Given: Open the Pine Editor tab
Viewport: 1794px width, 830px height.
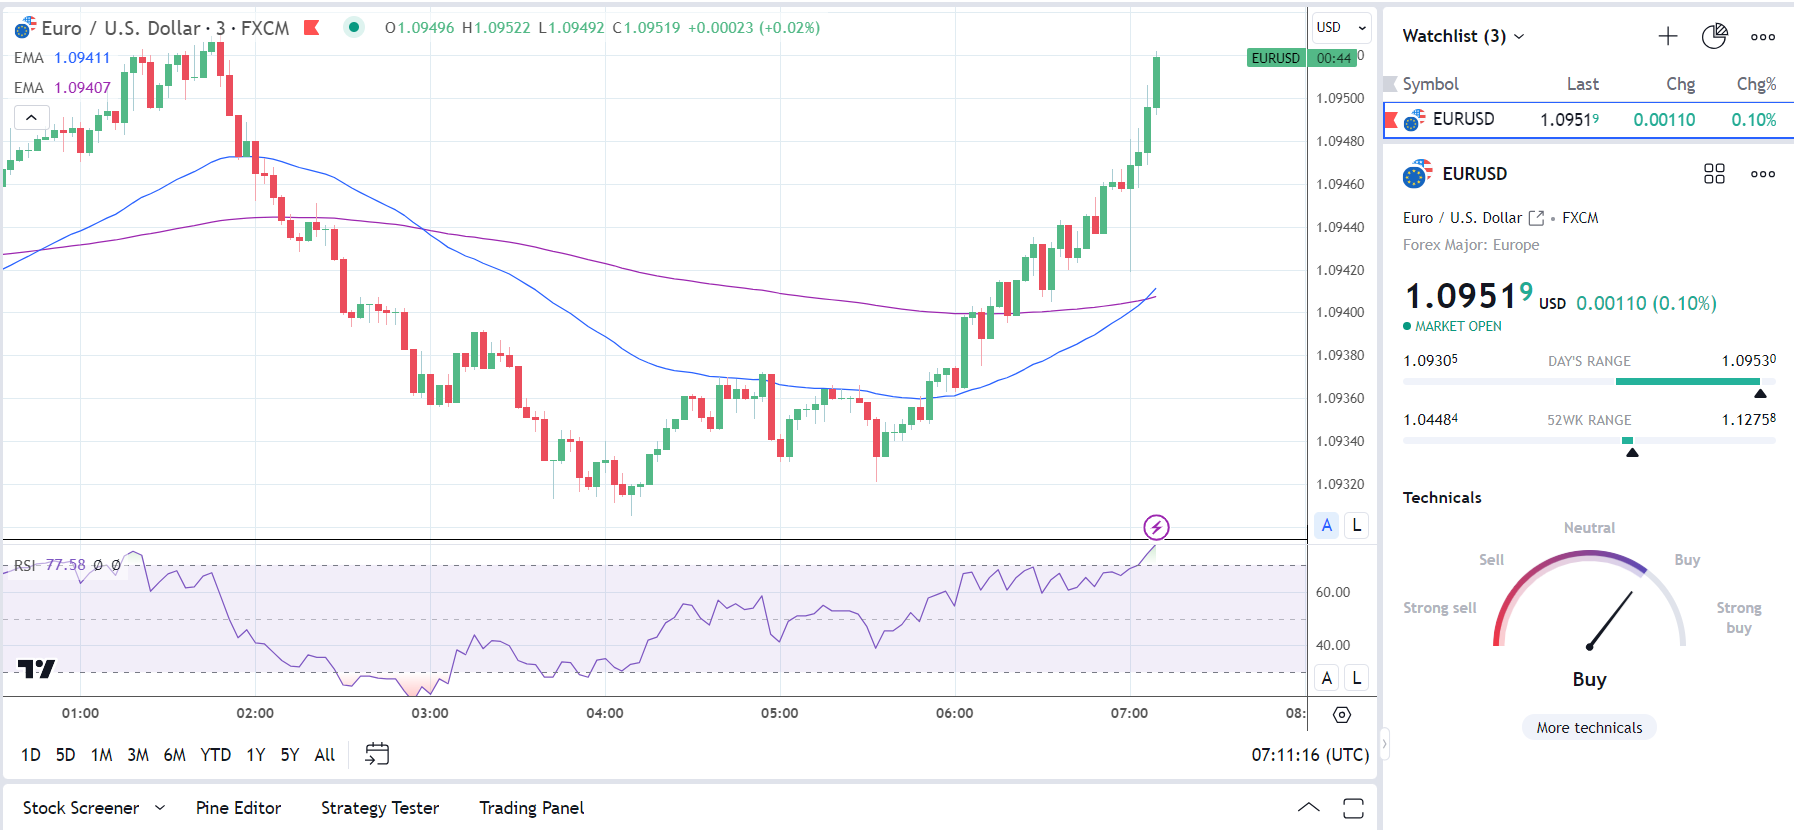Looking at the screenshot, I should (238, 808).
